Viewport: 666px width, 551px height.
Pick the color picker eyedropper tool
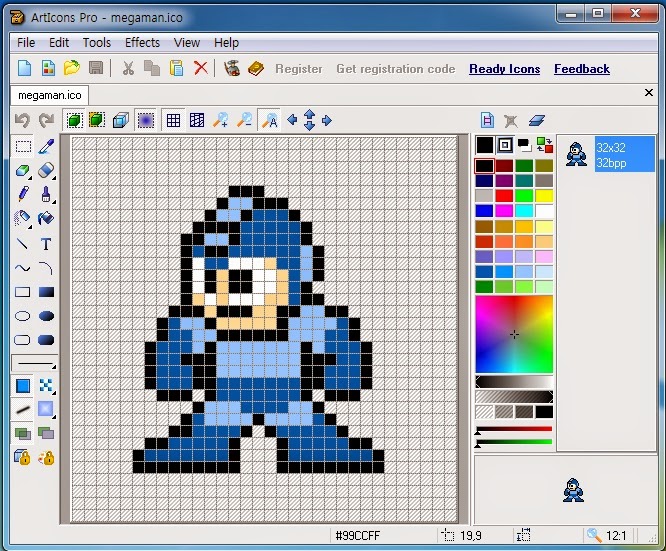point(46,147)
